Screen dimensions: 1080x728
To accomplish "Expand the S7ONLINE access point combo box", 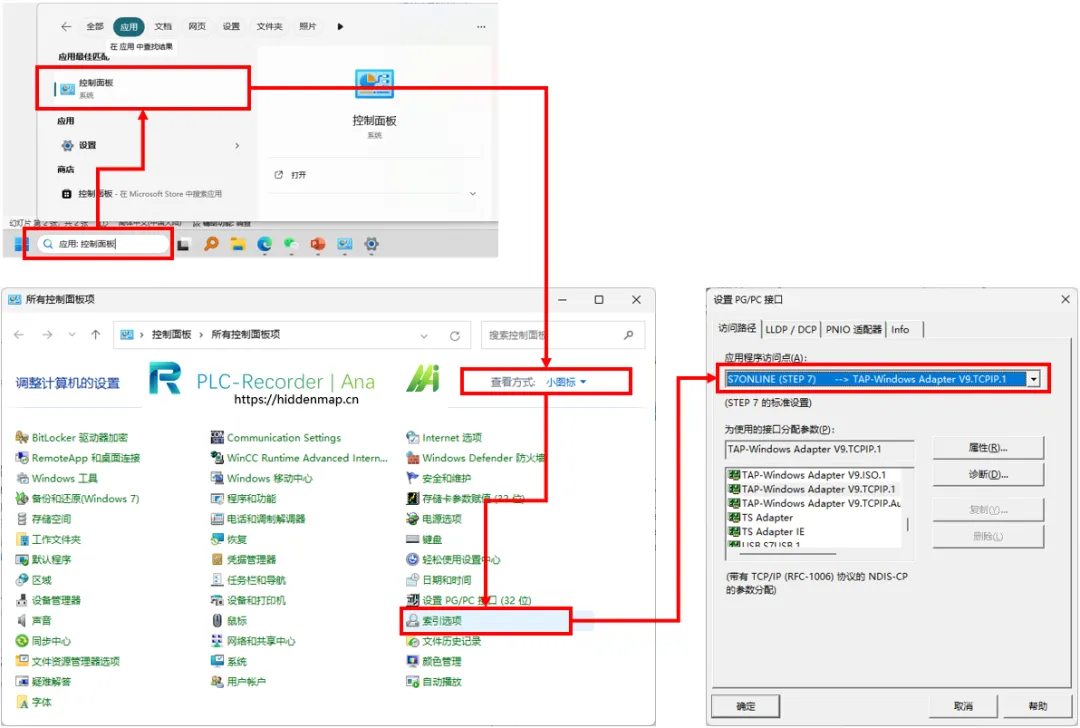I will pos(1033,379).
